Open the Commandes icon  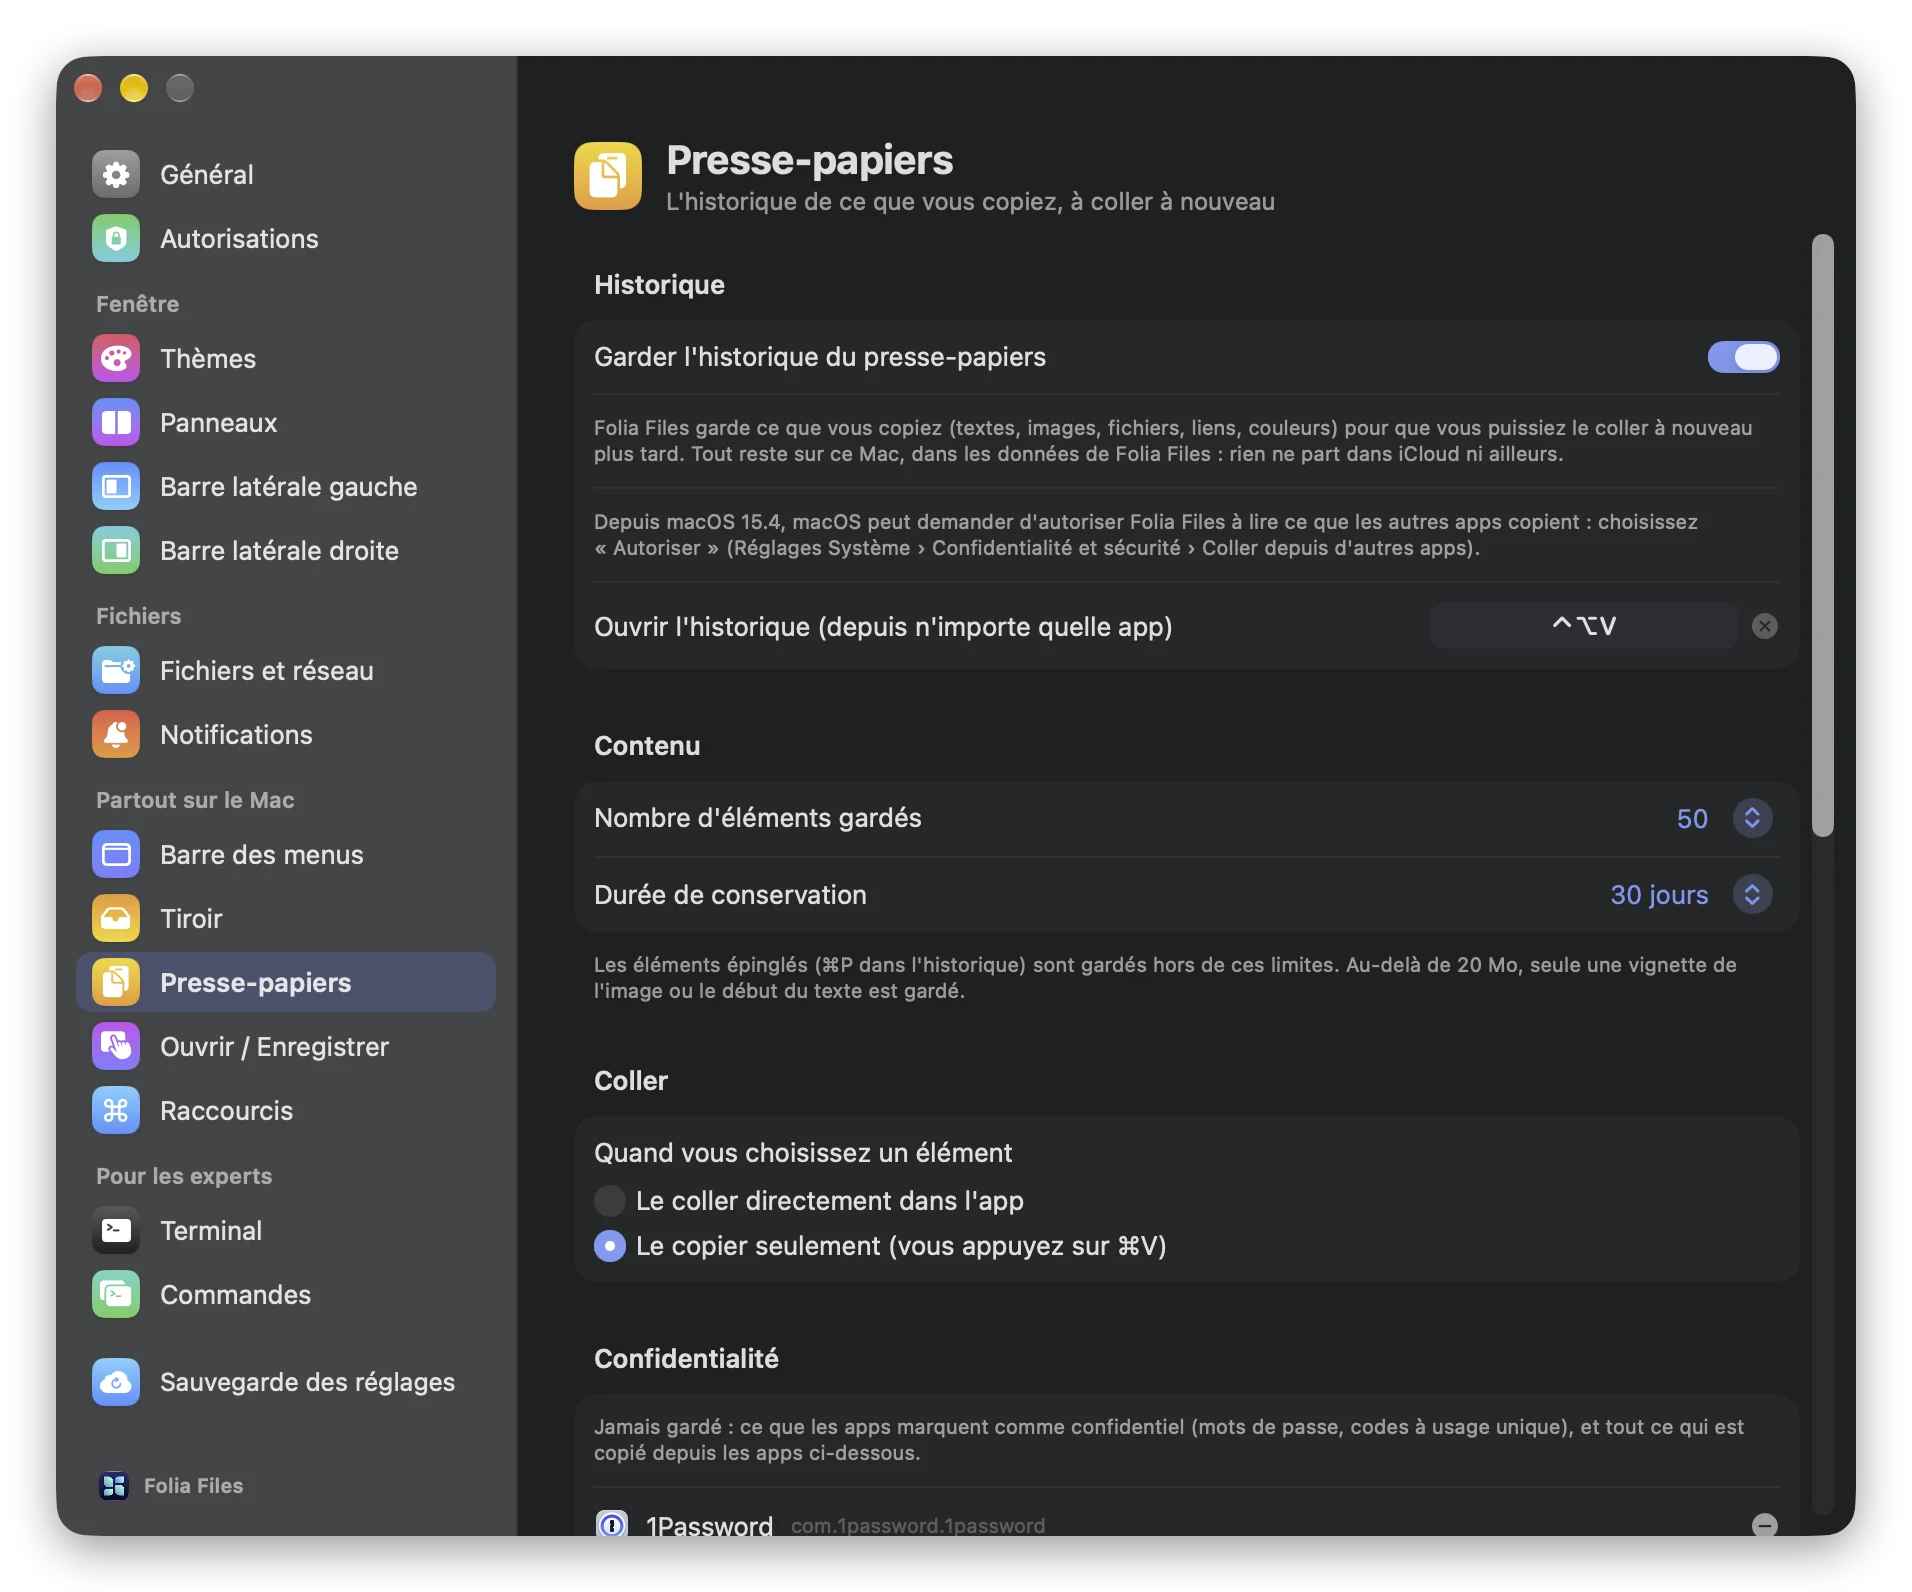click(x=116, y=1294)
